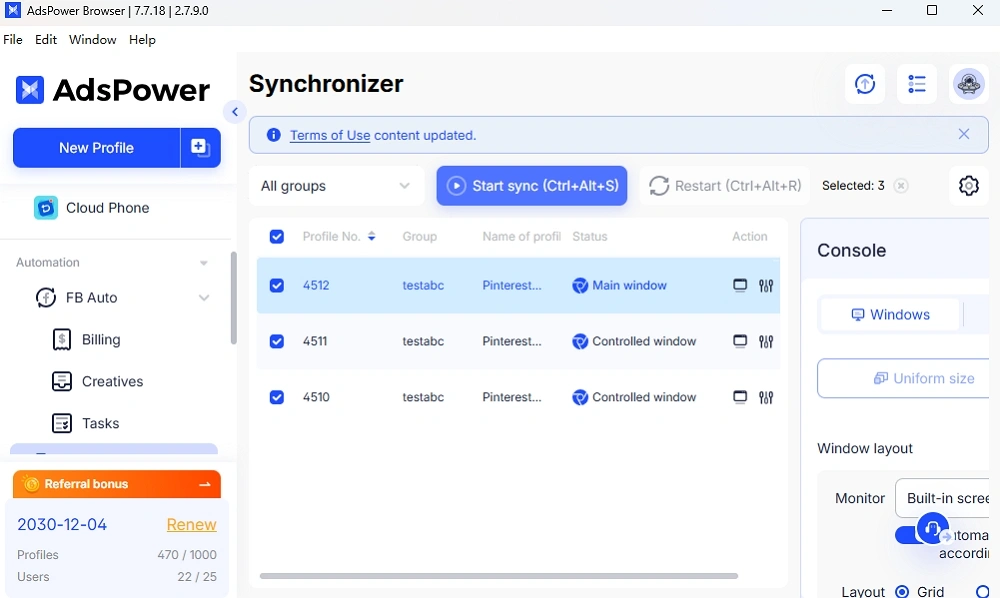
Task: Open the adjust settings icon for profile 4511
Action: click(x=766, y=341)
